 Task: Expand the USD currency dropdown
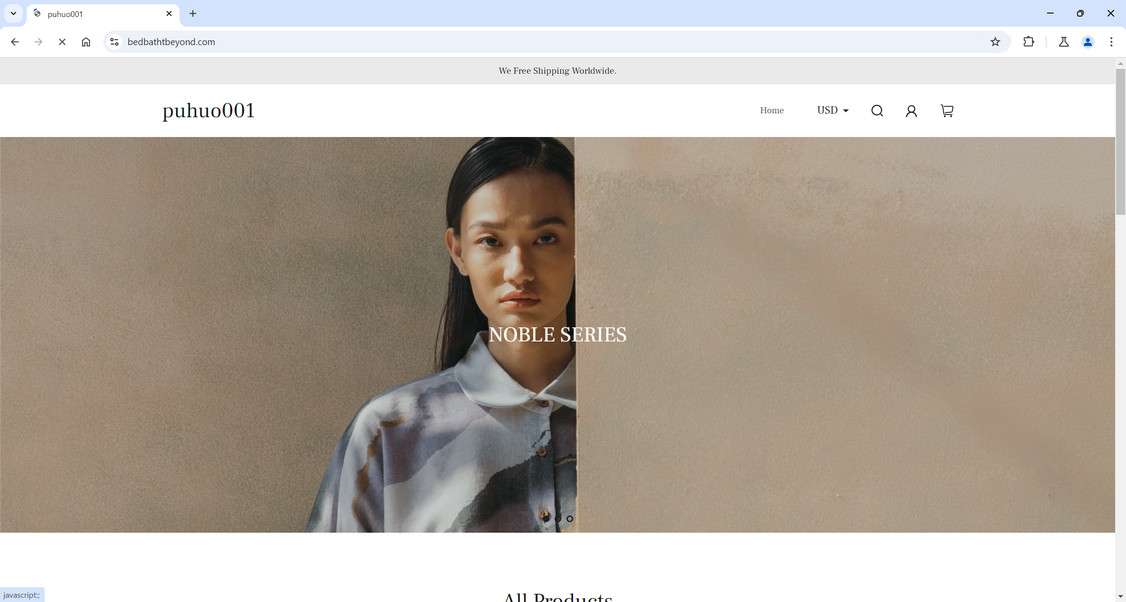click(x=832, y=110)
